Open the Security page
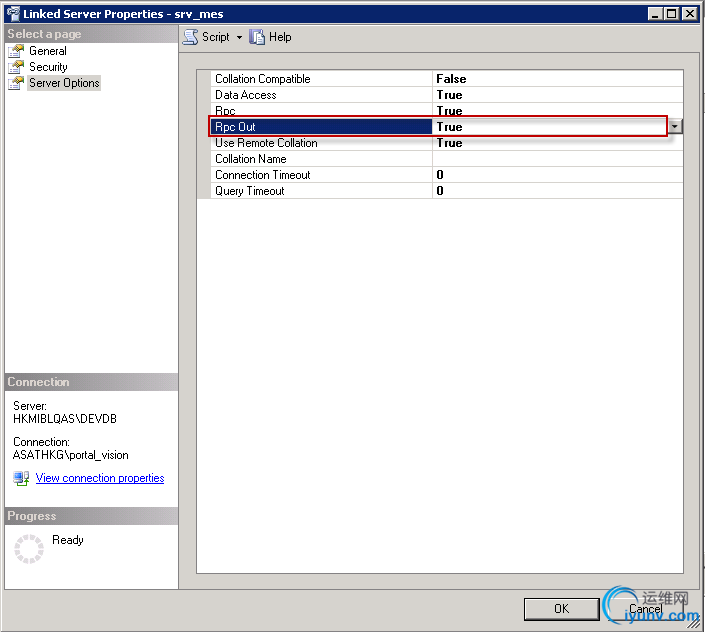The width and height of the screenshot is (705, 632). [48, 67]
